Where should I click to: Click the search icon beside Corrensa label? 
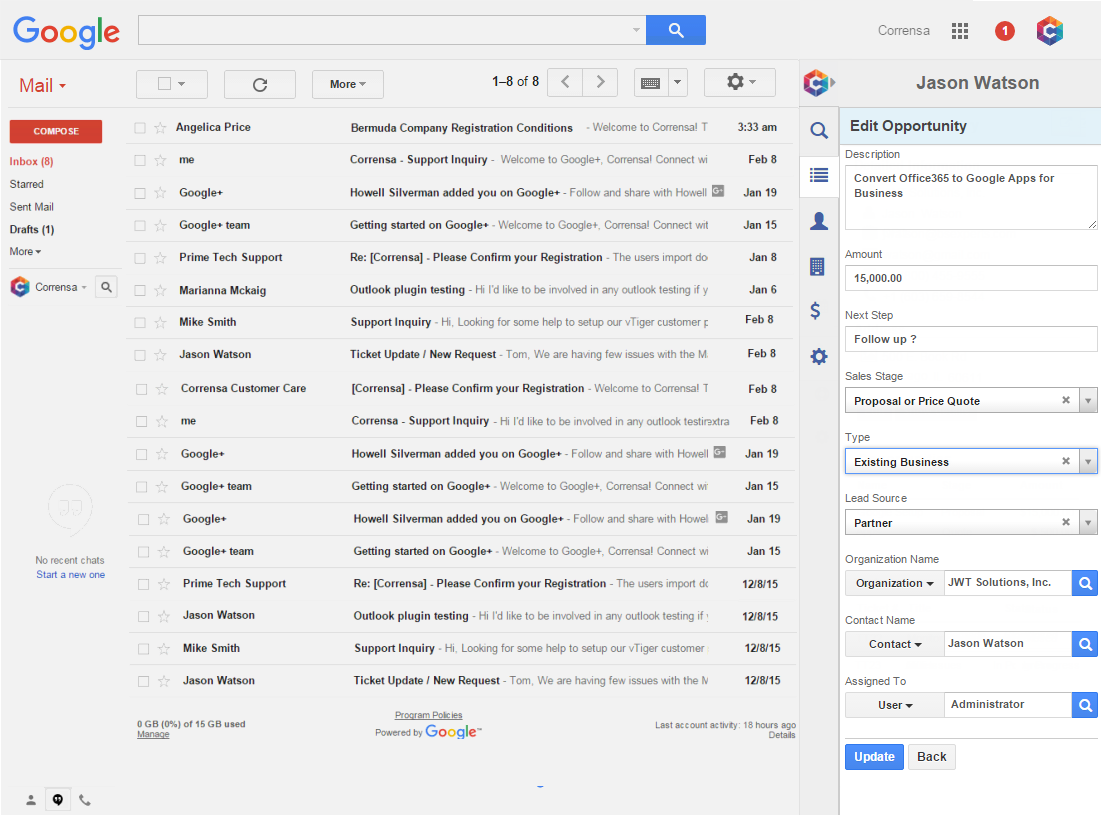click(x=106, y=287)
